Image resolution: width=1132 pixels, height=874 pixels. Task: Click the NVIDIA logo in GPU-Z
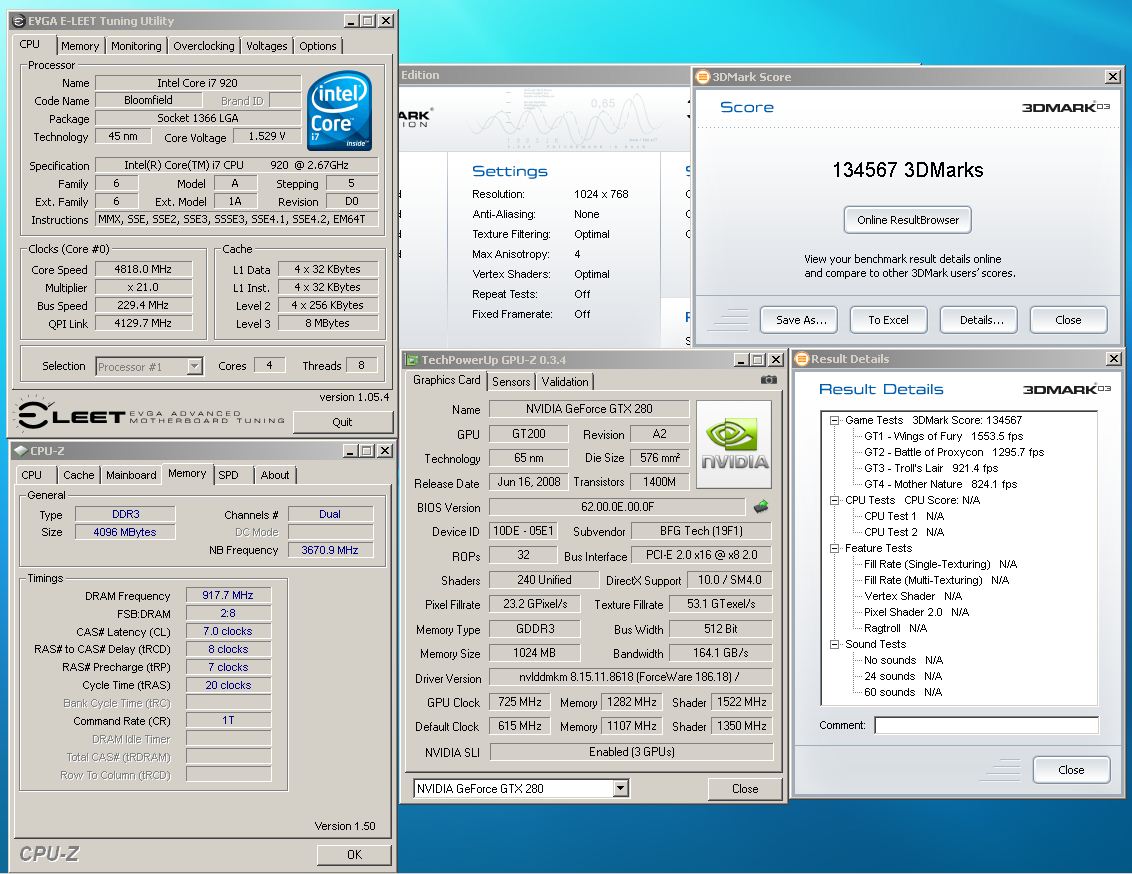coord(734,445)
